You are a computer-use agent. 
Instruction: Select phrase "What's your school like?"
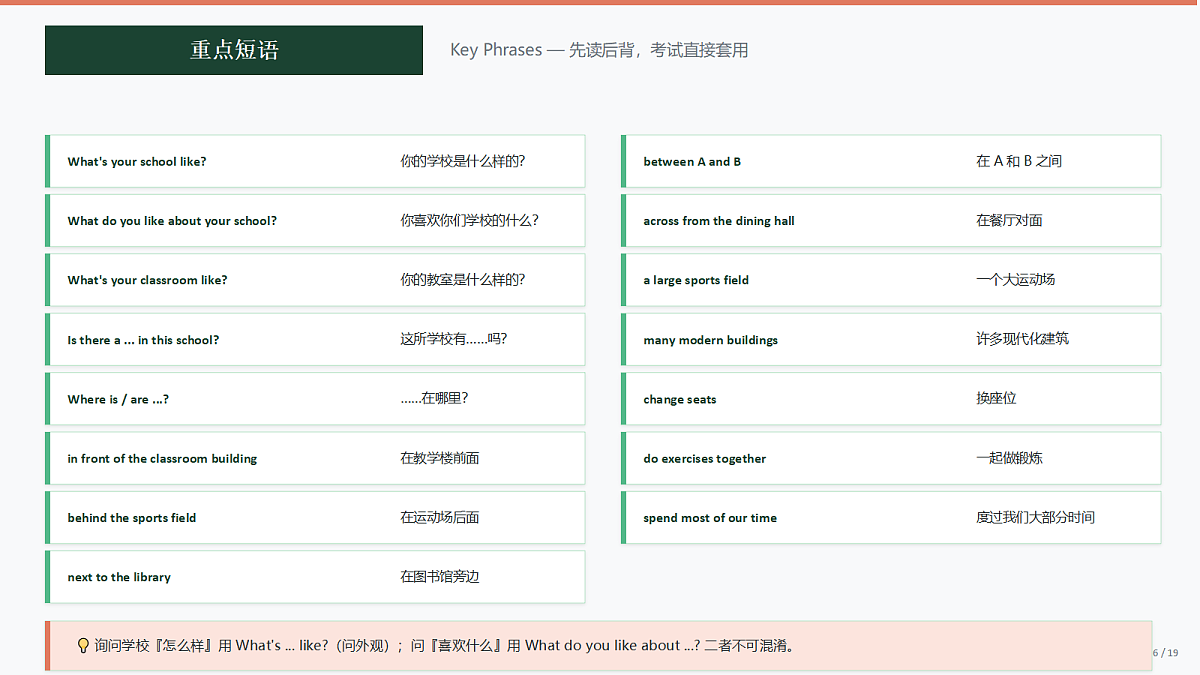pos(137,162)
